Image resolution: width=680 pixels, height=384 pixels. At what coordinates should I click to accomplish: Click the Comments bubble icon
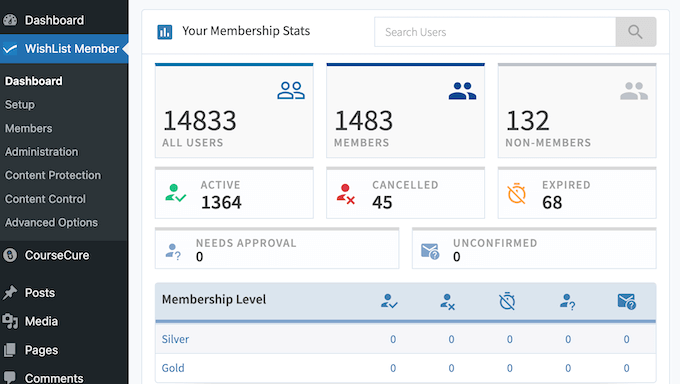[10, 377]
